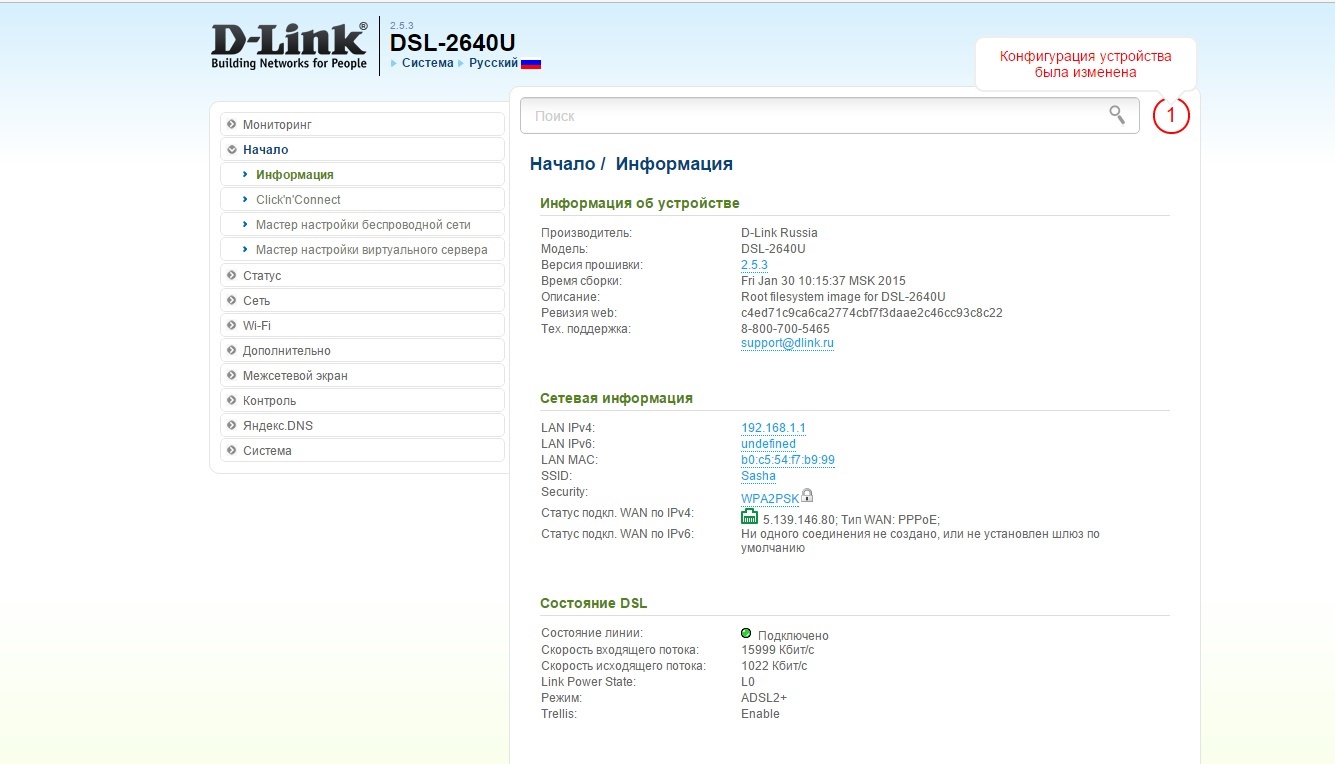Image resolution: width=1335 pixels, height=764 pixels.
Task: Expand the Статус menu section
Action: pyautogui.click(x=362, y=276)
